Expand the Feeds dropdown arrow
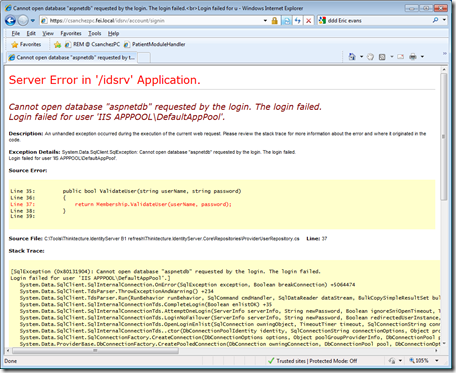Image resolution: width=456 pixels, height=373 pixels. coord(392,57)
